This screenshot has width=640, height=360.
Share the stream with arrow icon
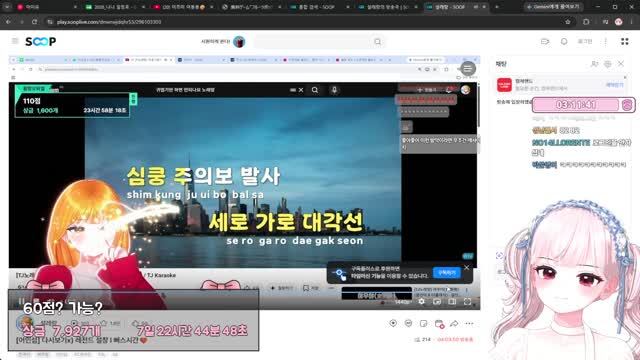[454, 324]
